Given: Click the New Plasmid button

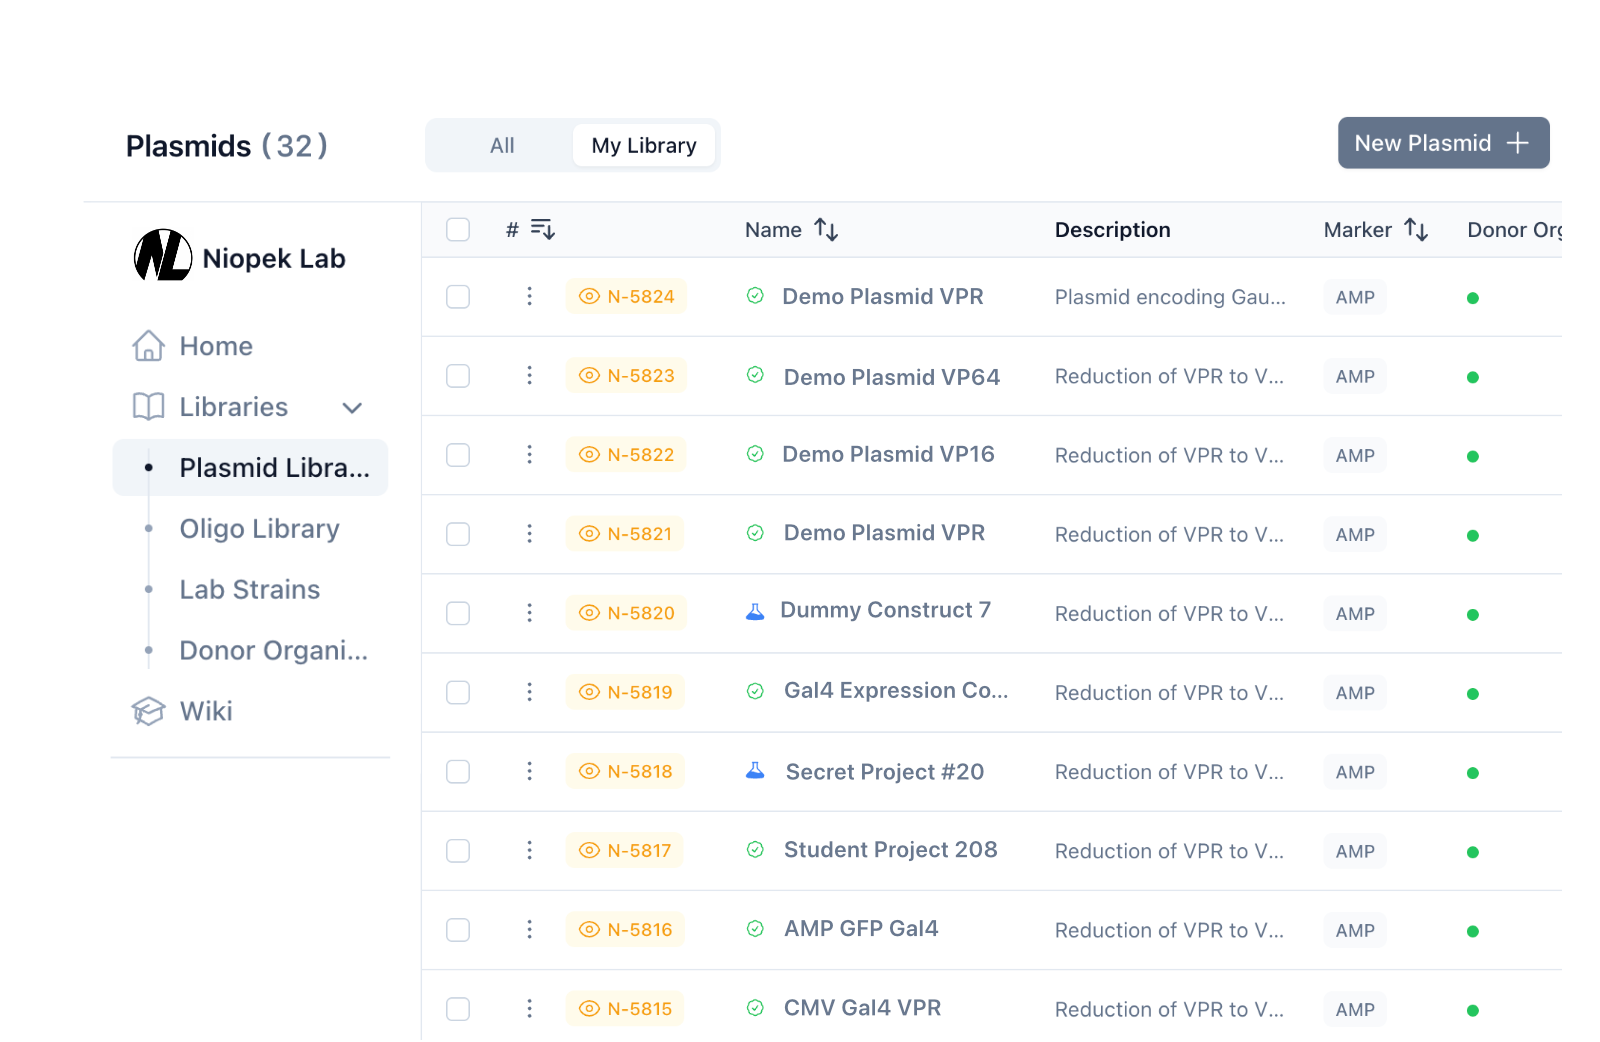Looking at the screenshot, I should coord(1443,143).
